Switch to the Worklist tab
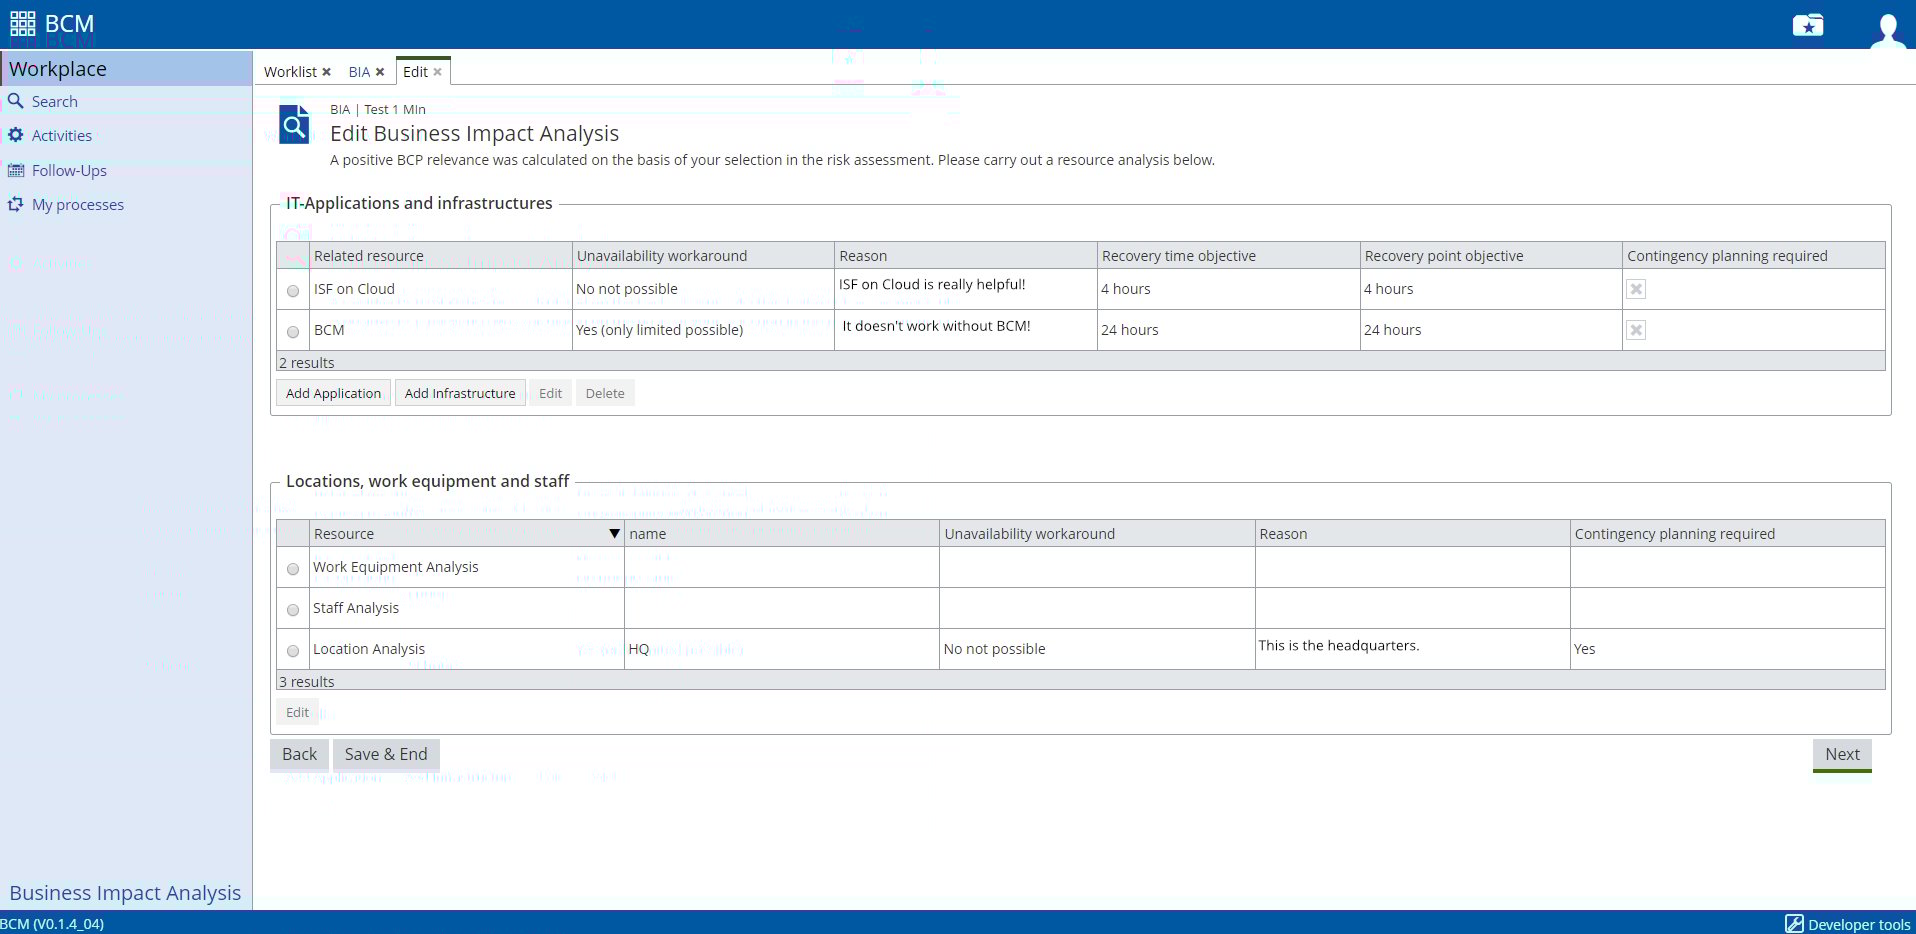The image size is (1916, 934). [x=290, y=72]
